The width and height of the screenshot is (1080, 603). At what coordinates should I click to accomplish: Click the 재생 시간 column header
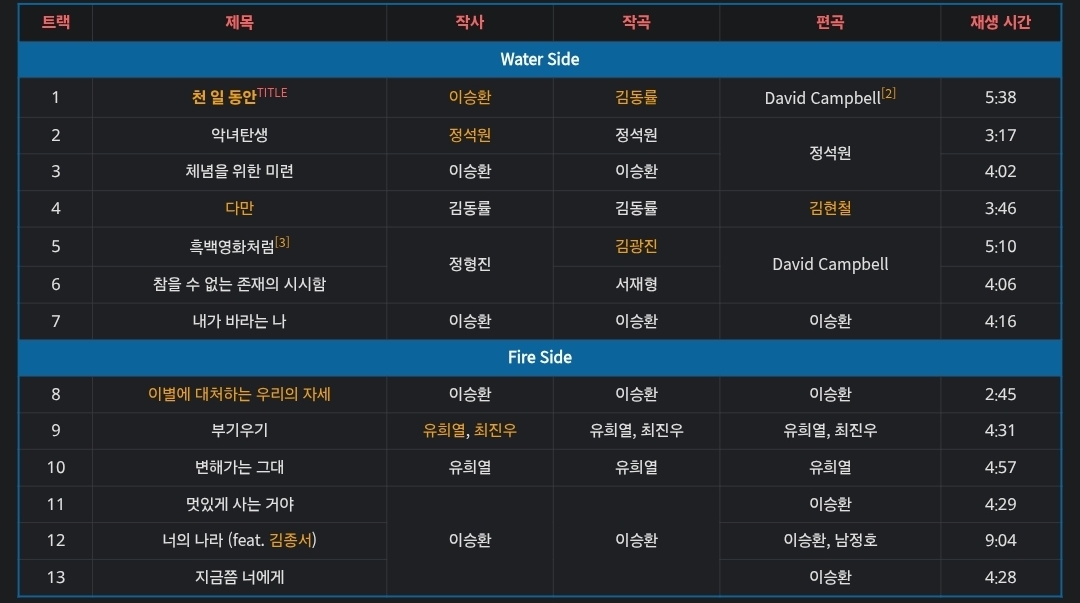[x=1000, y=22]
